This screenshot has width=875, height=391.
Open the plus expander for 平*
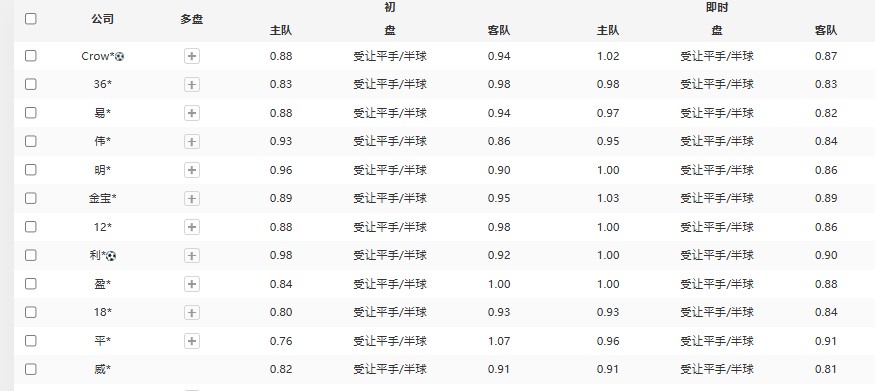coord(192,341)
